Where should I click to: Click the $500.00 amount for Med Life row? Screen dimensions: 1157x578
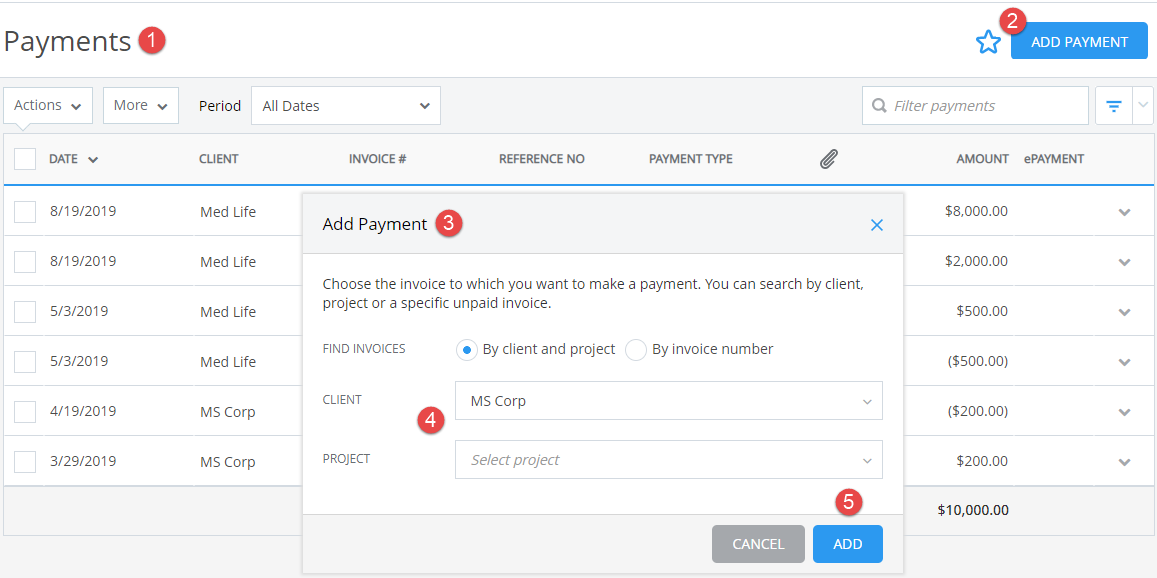[981, 311]
